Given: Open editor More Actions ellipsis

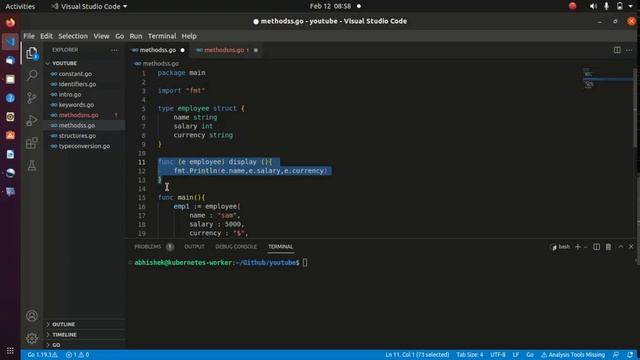Looking at the screenshot, I should pyautogui.click(x=629, y=50).
